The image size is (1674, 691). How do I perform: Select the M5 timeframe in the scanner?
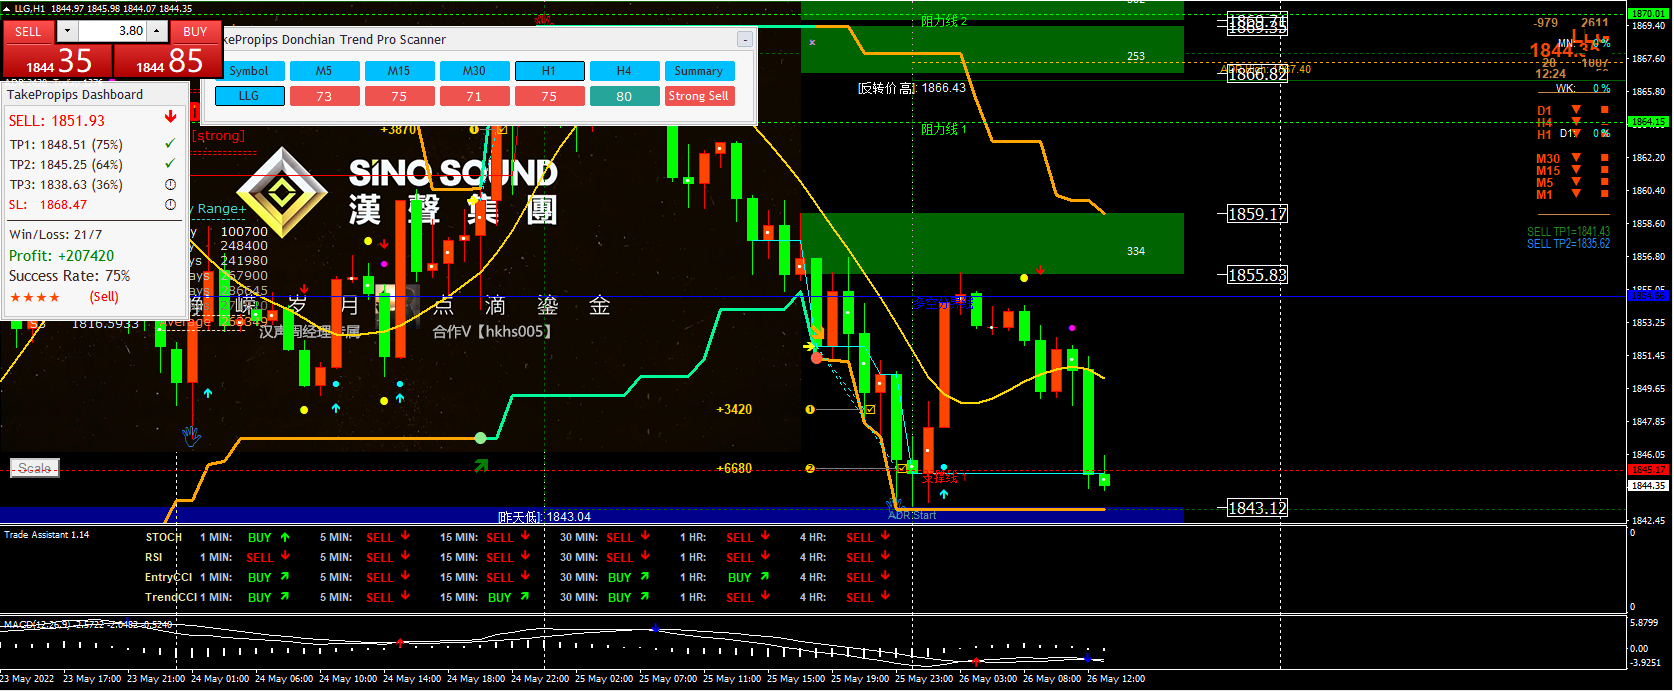tap(324, 71)
